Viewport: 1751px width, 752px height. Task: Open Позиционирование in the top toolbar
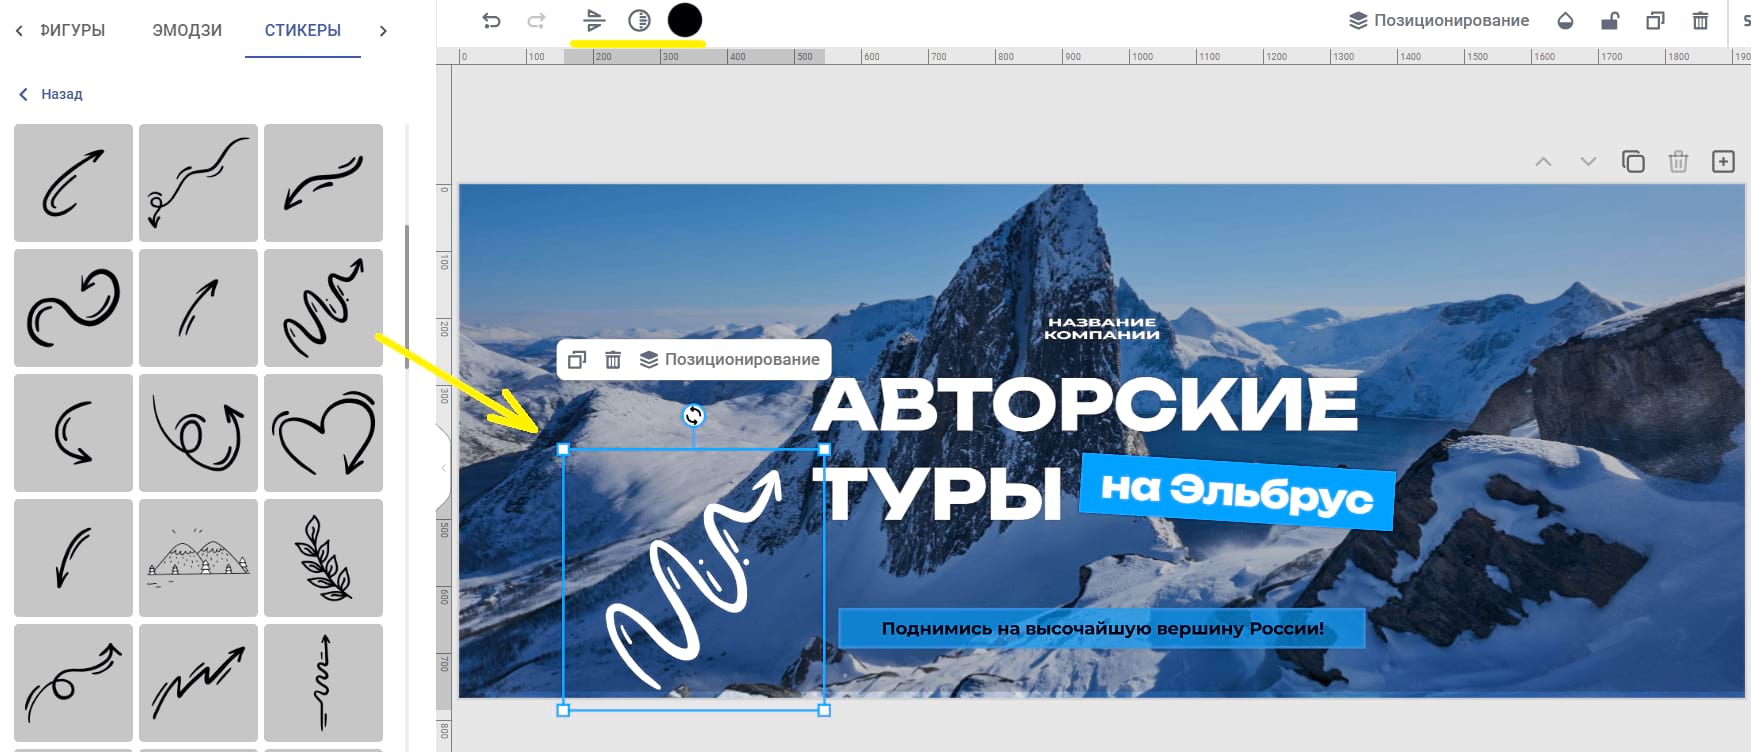click(1439, 20)
